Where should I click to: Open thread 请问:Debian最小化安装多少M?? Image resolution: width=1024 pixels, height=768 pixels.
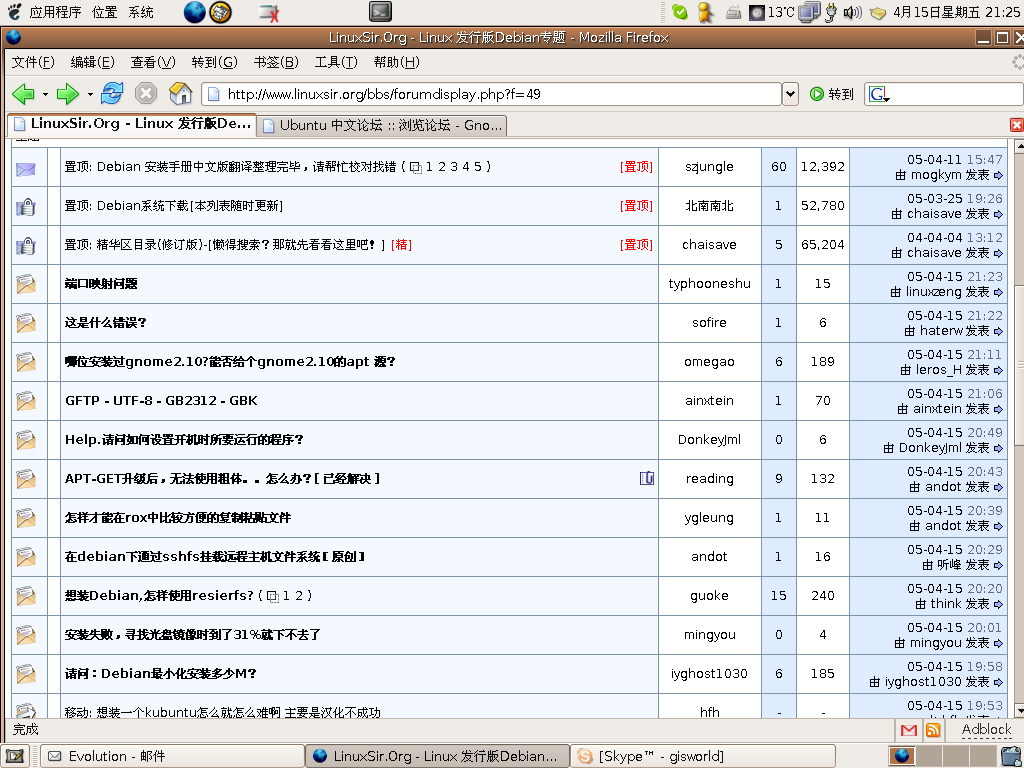coord(160,673)
